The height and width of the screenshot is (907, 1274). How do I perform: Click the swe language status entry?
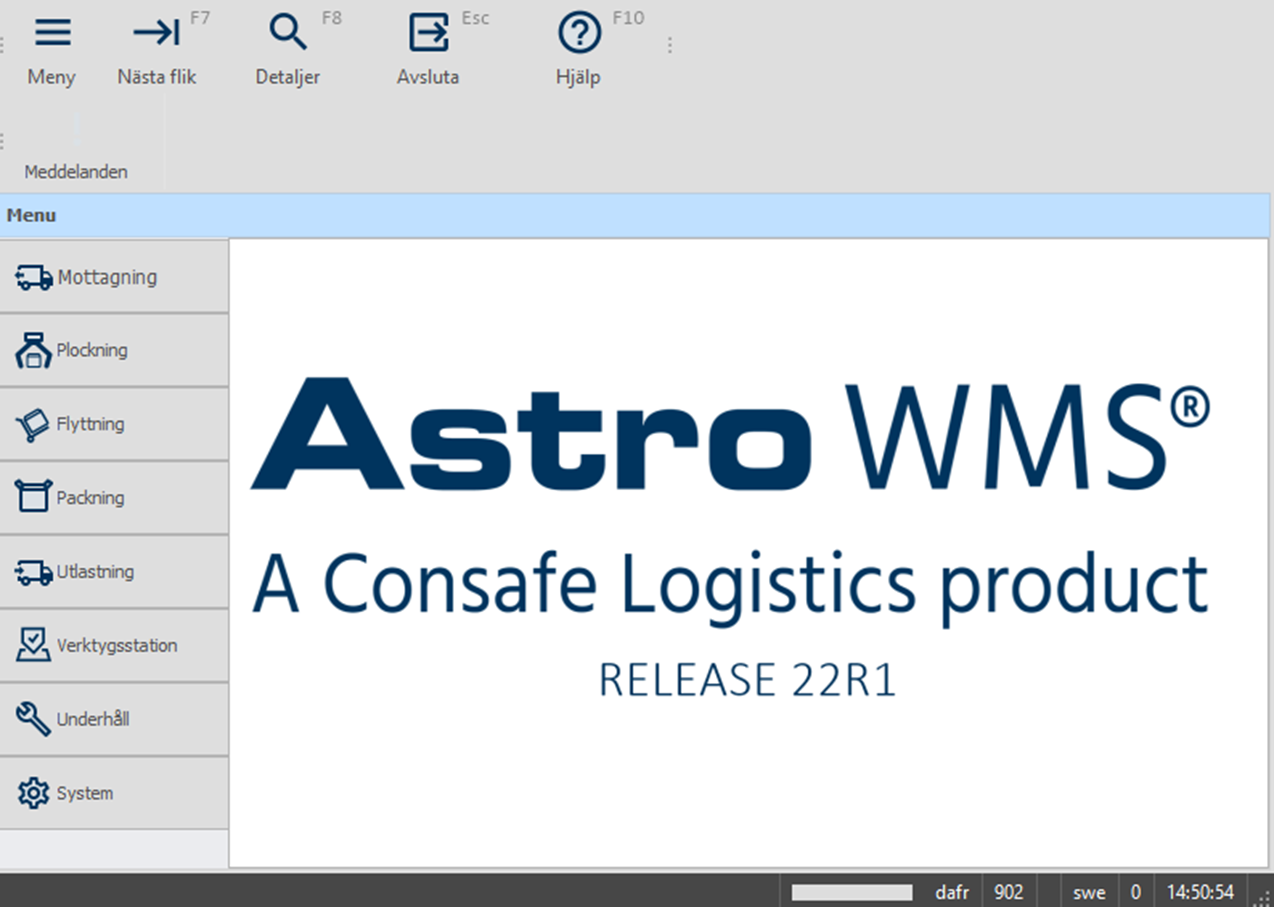pyautogui.click(x=1089, y=892)
